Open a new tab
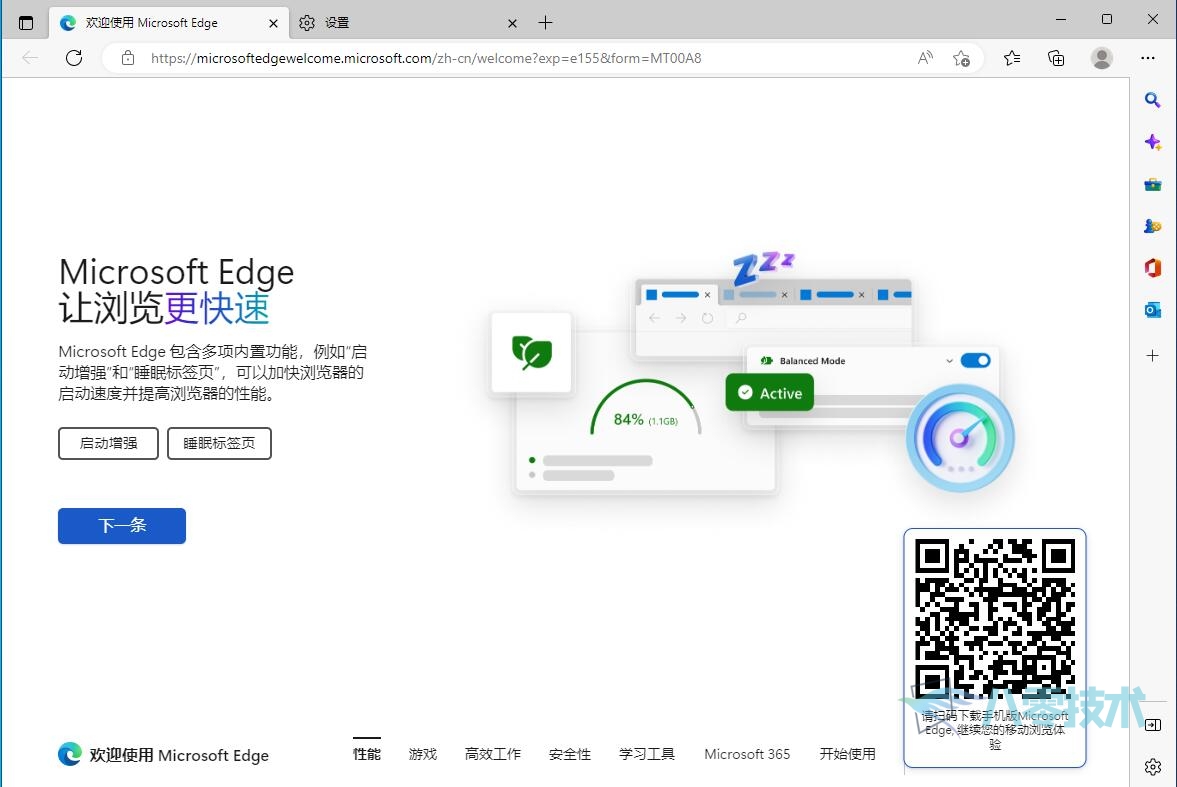This screenshot has height=787, width=1177. click(x=545, y=23)
